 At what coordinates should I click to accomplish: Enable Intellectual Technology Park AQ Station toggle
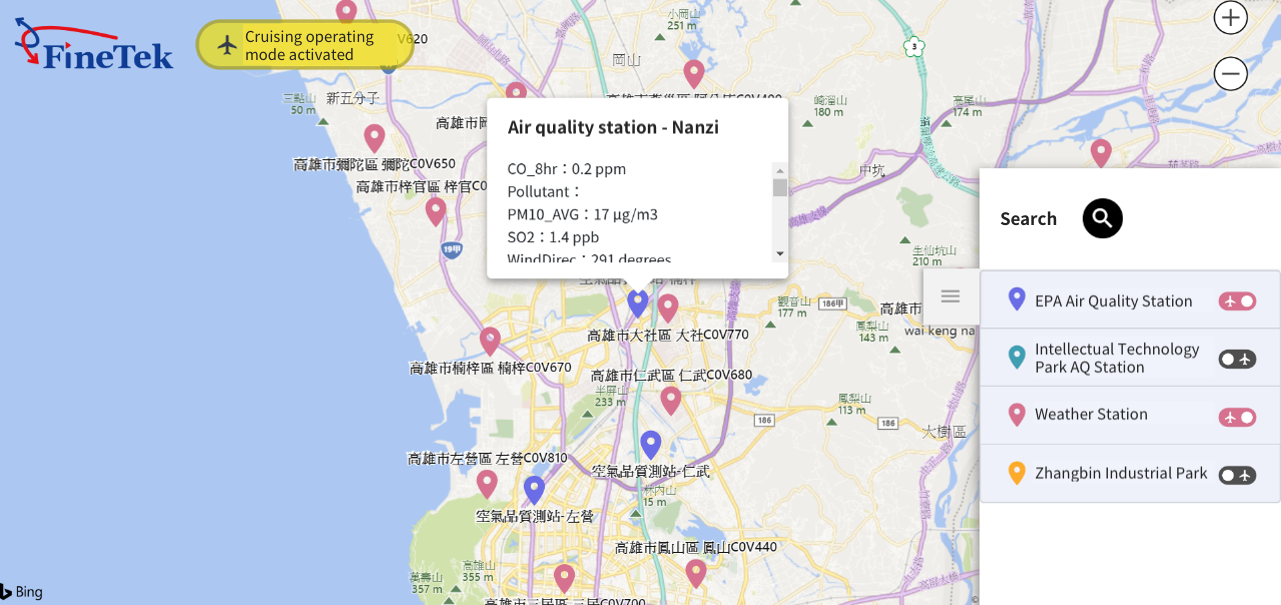(1237, 359)
